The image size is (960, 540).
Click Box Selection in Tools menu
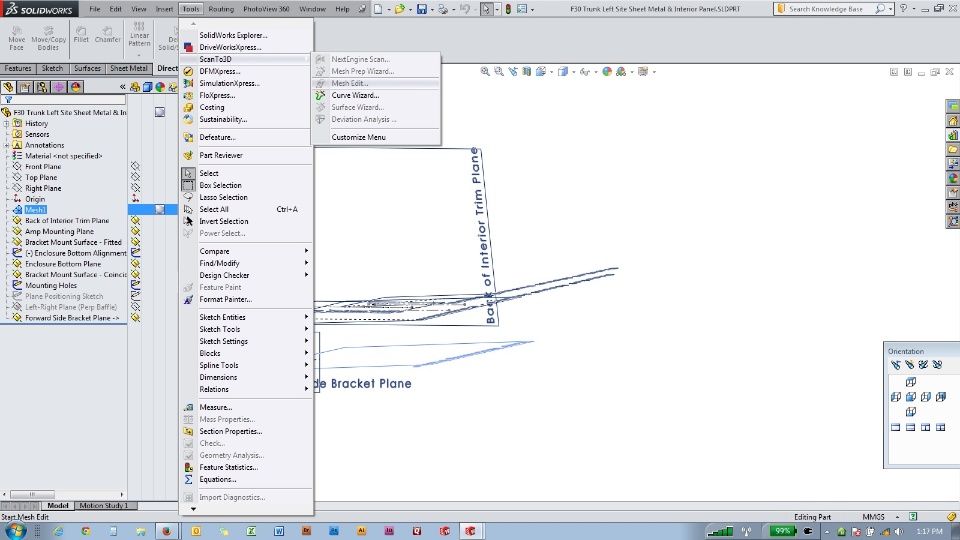point(246,186)
